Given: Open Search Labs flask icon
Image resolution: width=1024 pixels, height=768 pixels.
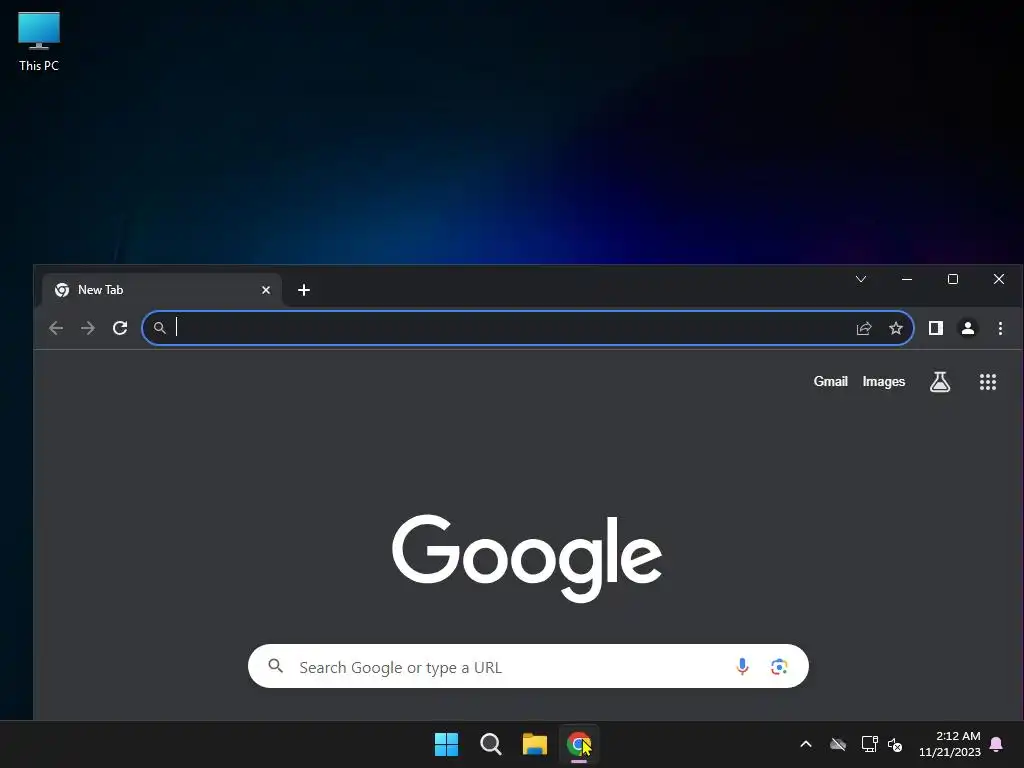Looking at the screenshot, I should point(940,382).
